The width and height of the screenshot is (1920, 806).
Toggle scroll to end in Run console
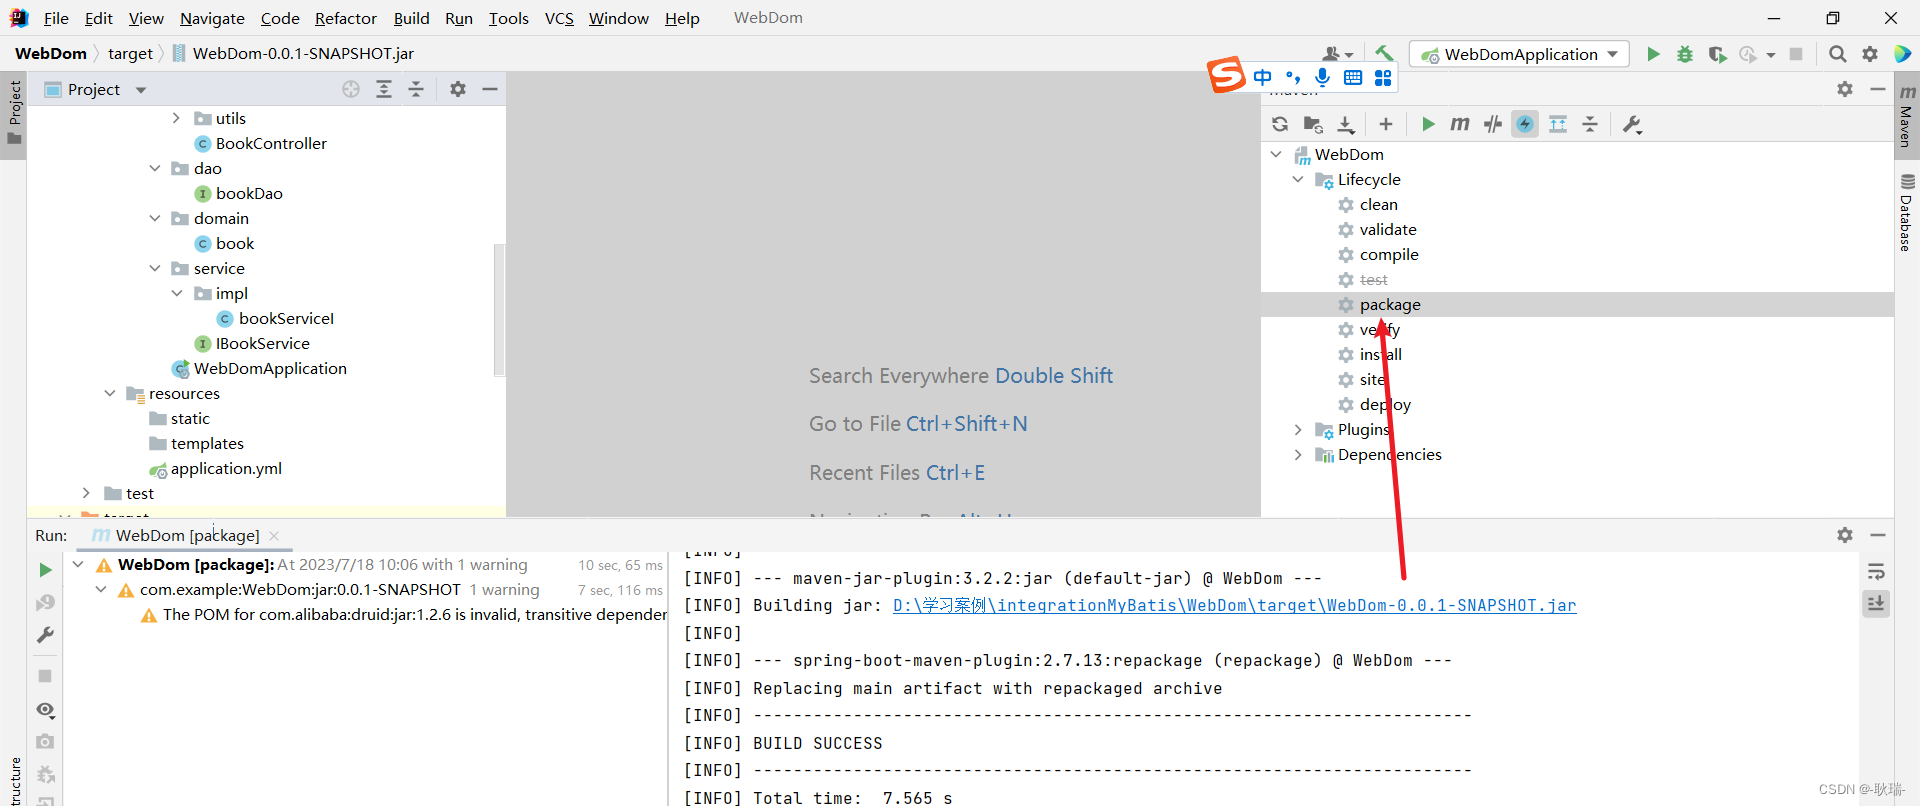(1876, 604)
